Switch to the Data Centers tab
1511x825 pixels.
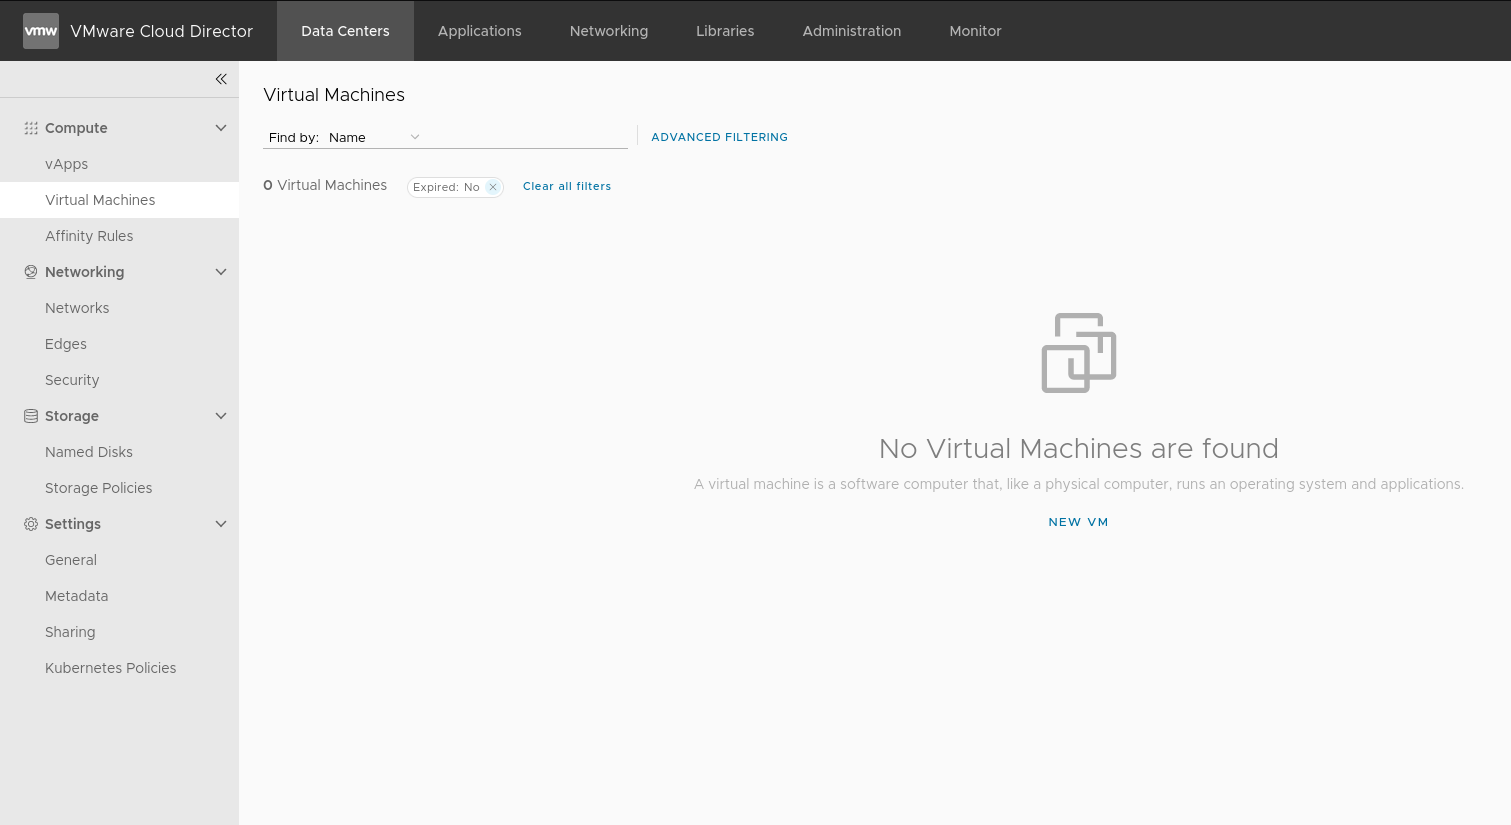tap(345, 31)
